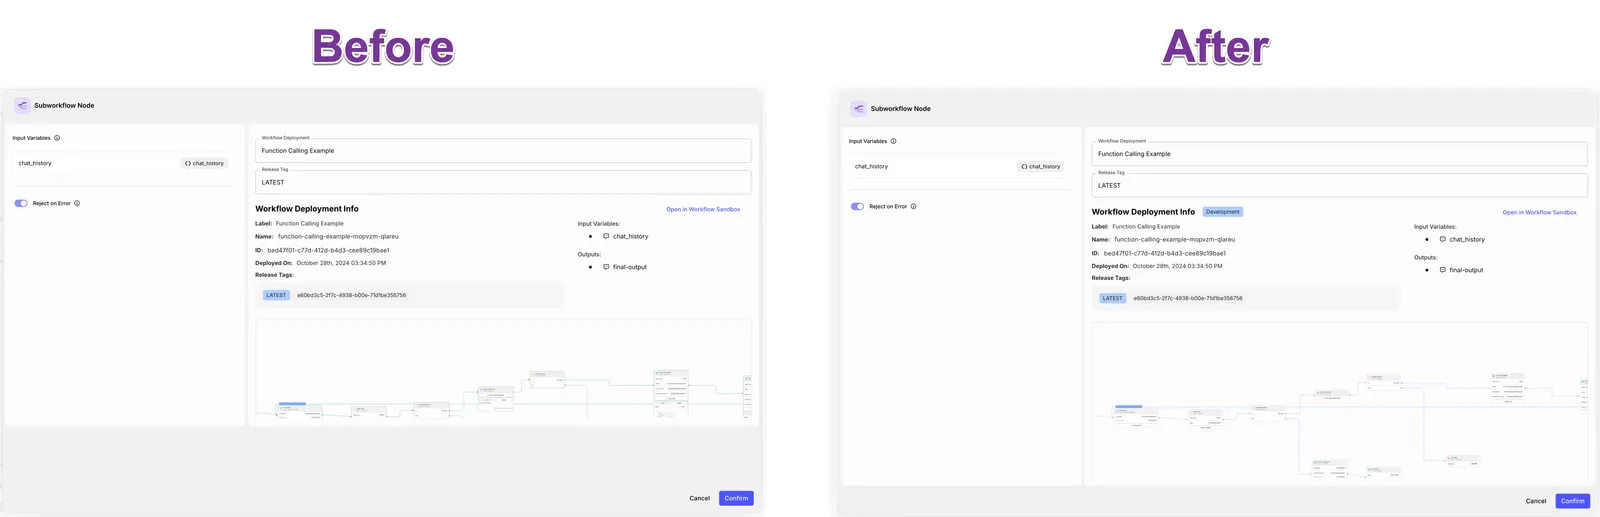Image resolution: width=1600 pixels, height=517 pixels.
Task: Click release hash e60bd3c5 in Before panel
Action: coord(351,295)
